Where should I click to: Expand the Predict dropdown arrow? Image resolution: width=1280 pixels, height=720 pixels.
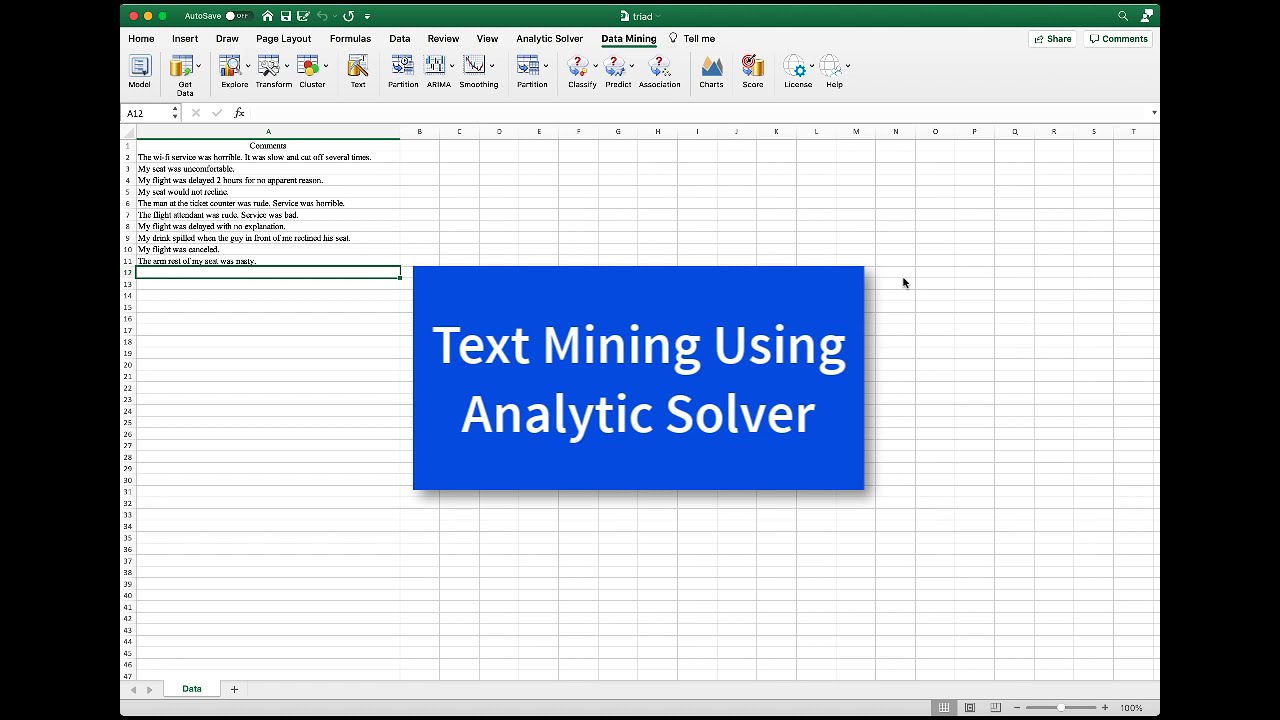coord(632,66)
